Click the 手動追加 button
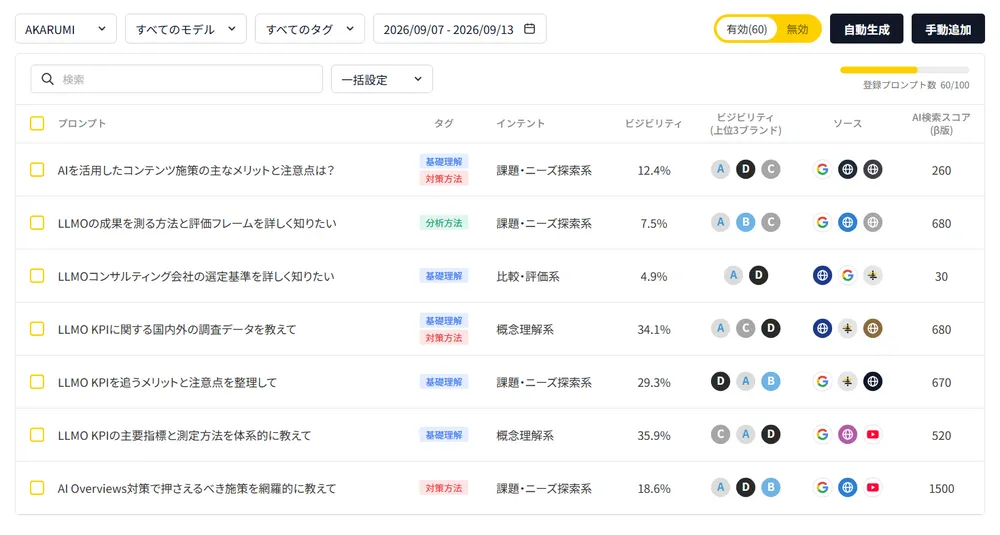Screen dimensions: 1000x535 click(x=948, y=29)
